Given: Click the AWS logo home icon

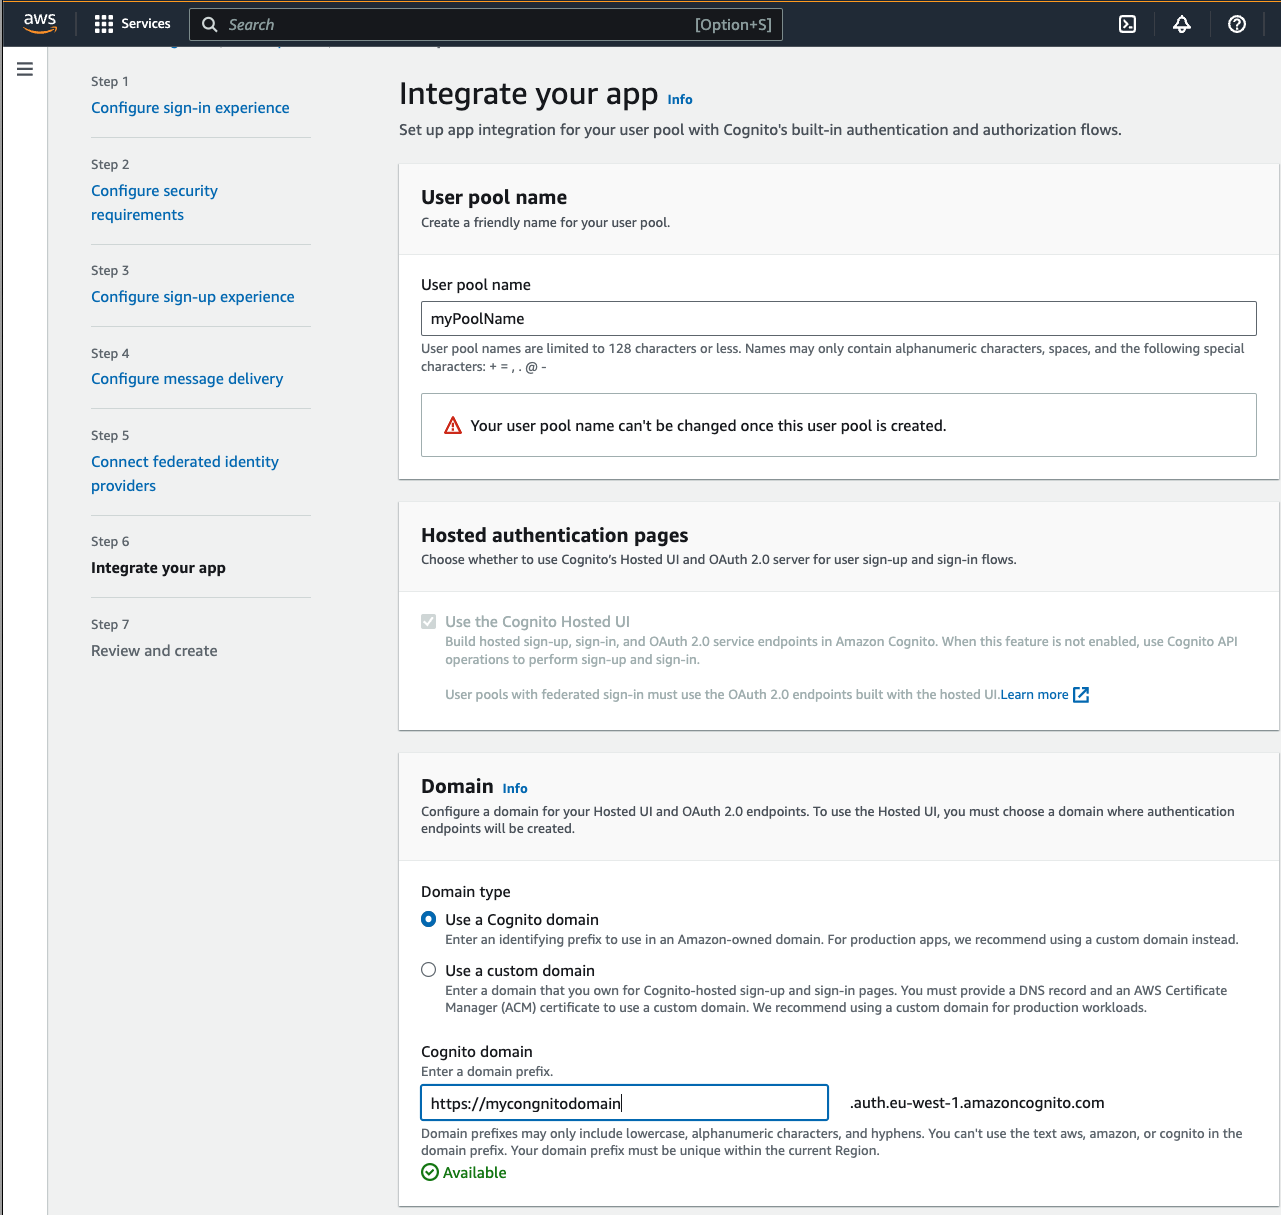Looking at the screenshot, I should tap(40, 23).
